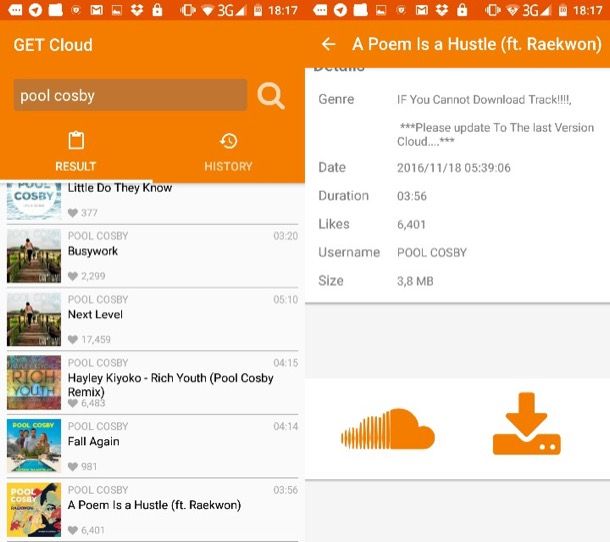Tap Dropbox icon in left status bar
610x542 pixels.
(x=137, y=10)
